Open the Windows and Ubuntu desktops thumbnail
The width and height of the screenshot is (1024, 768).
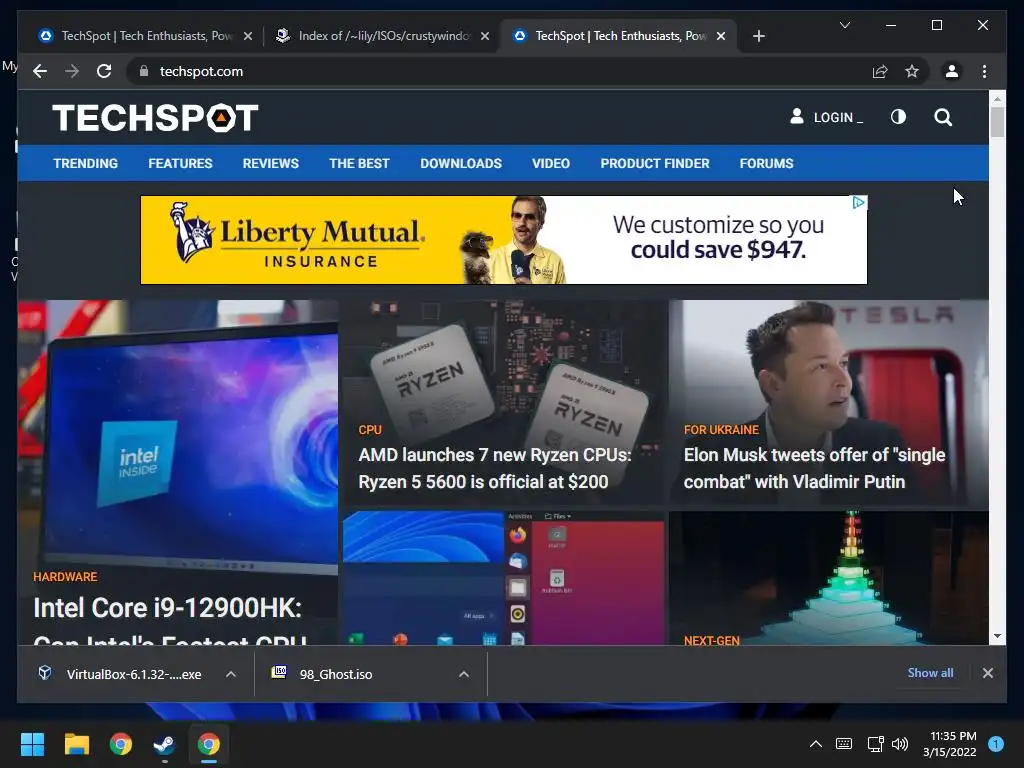point(504,578)
